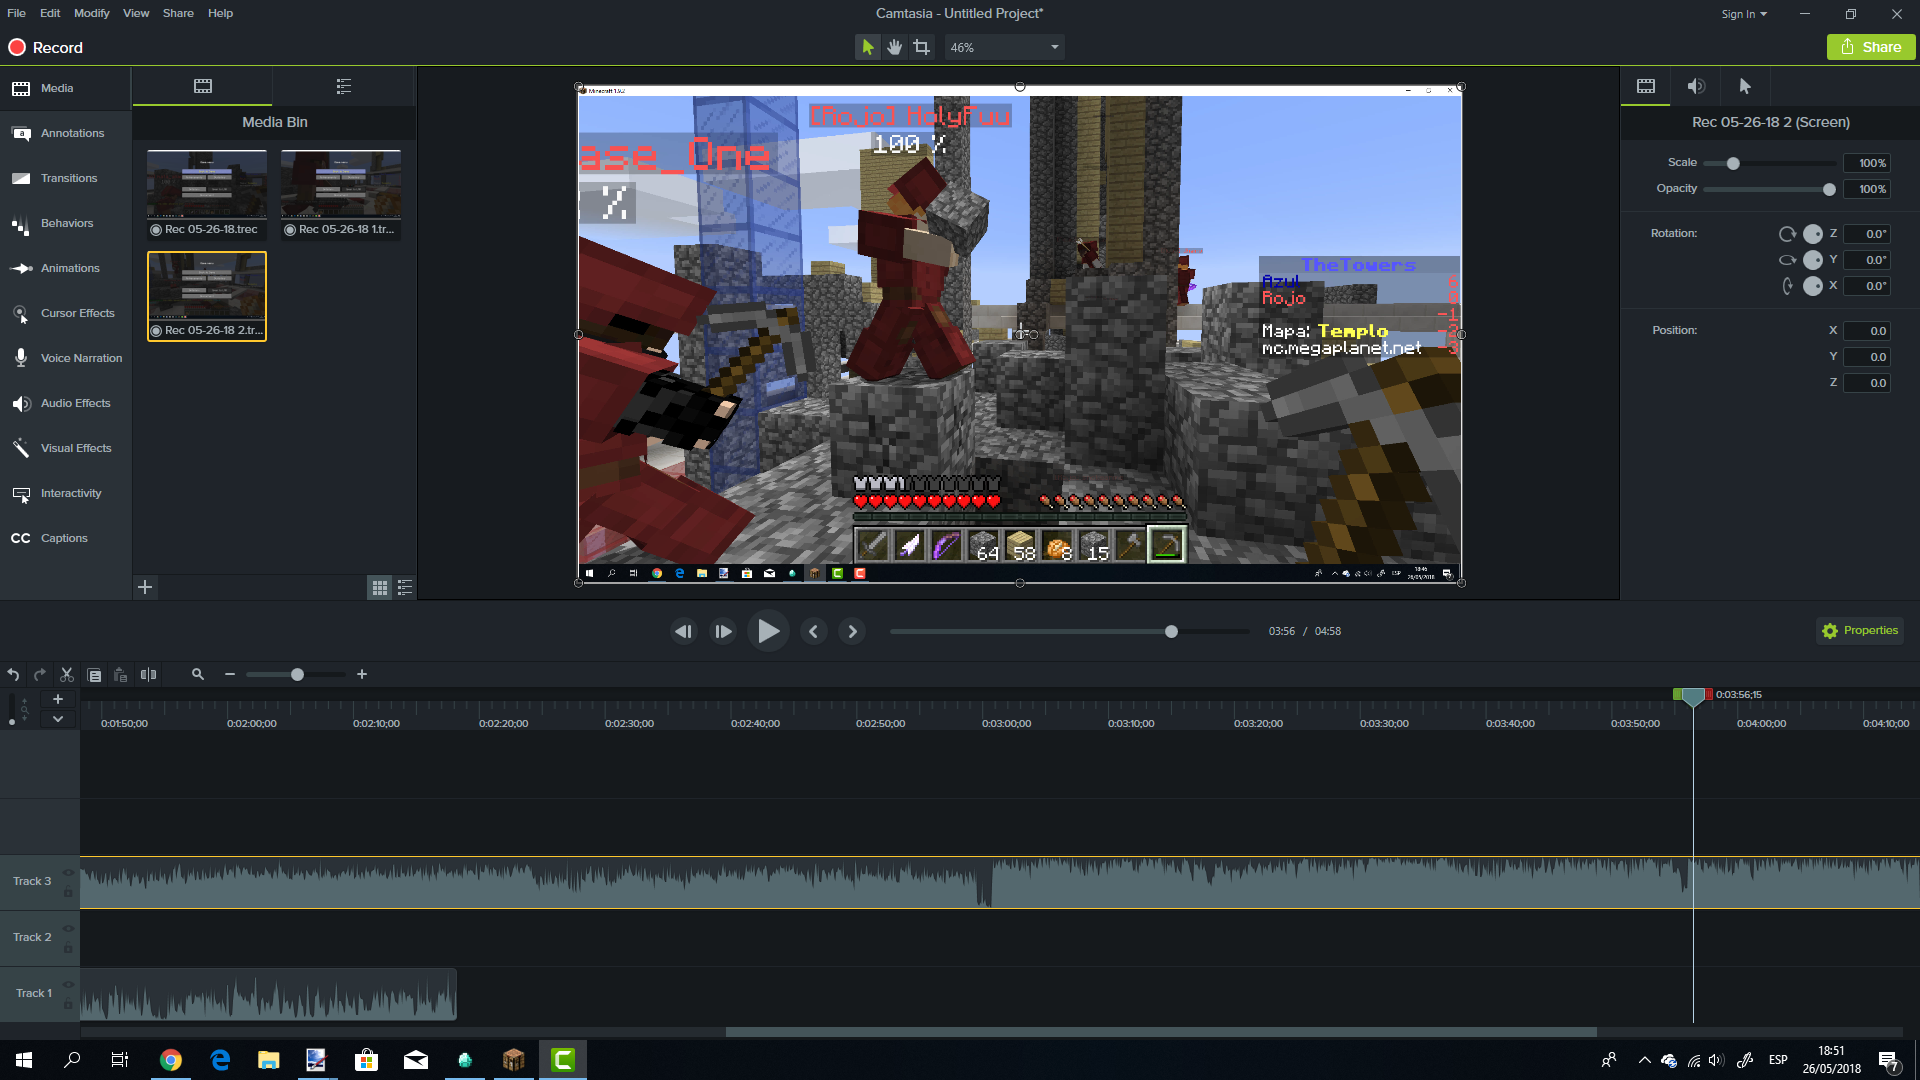The height and width of the screenshot is (1080, 1920).
Task: Toggle Track 2 visibility eye
Action: pyautogui.click(x=68, y=929)
